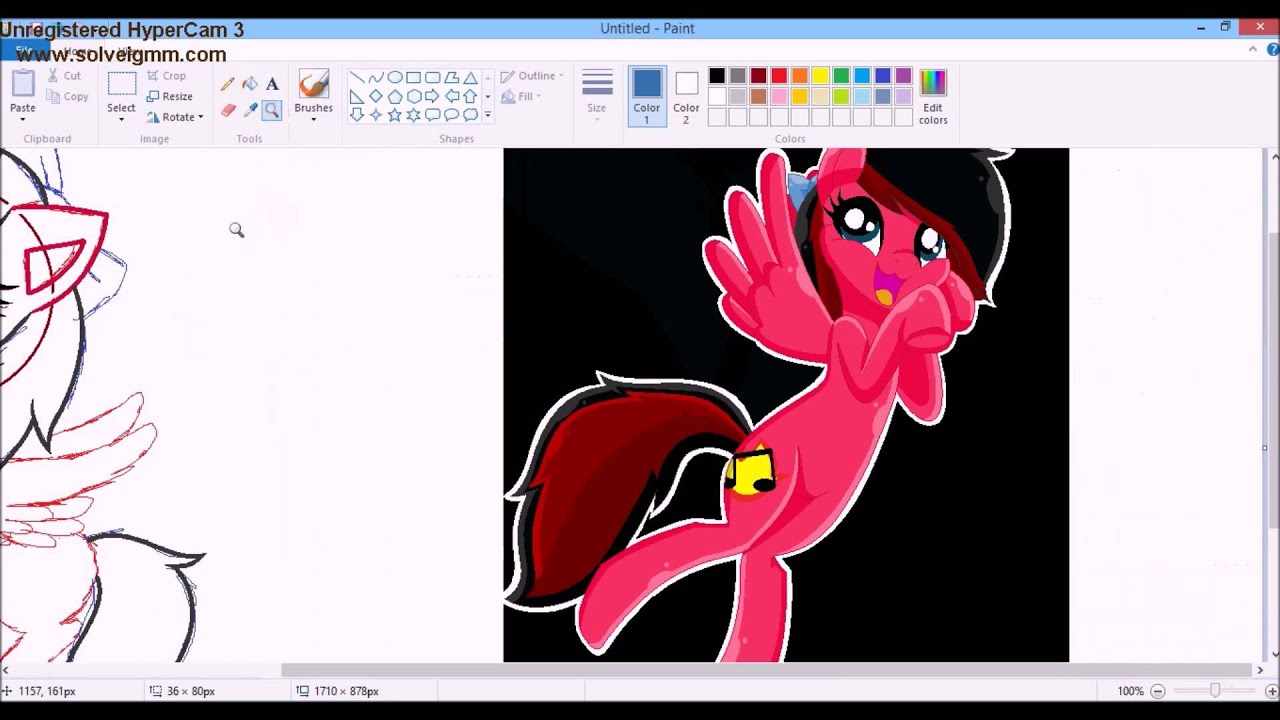
Task: Choose the Oval callout shape
Action: tap(451, 115)
